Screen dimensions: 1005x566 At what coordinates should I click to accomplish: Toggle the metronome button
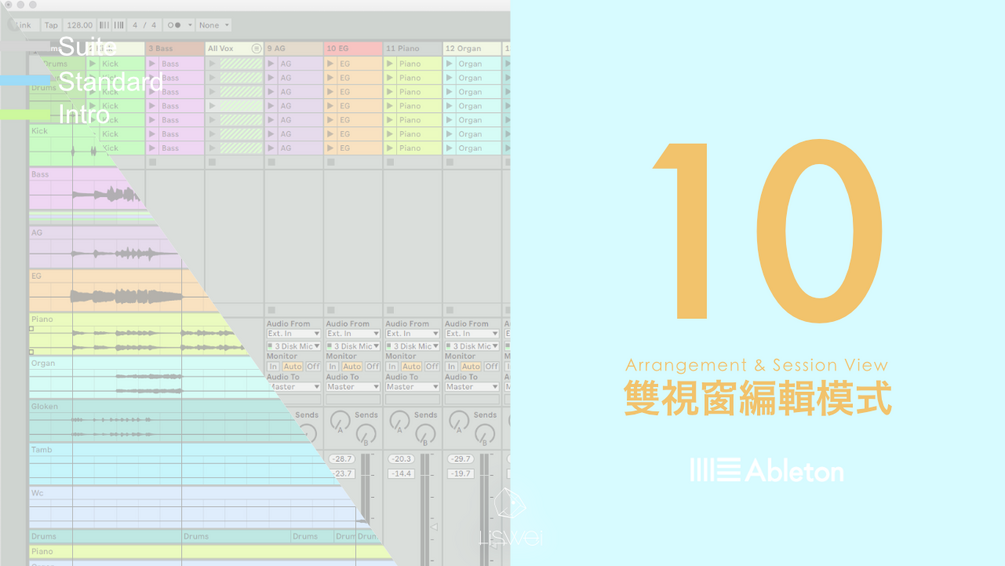[174, 25]
